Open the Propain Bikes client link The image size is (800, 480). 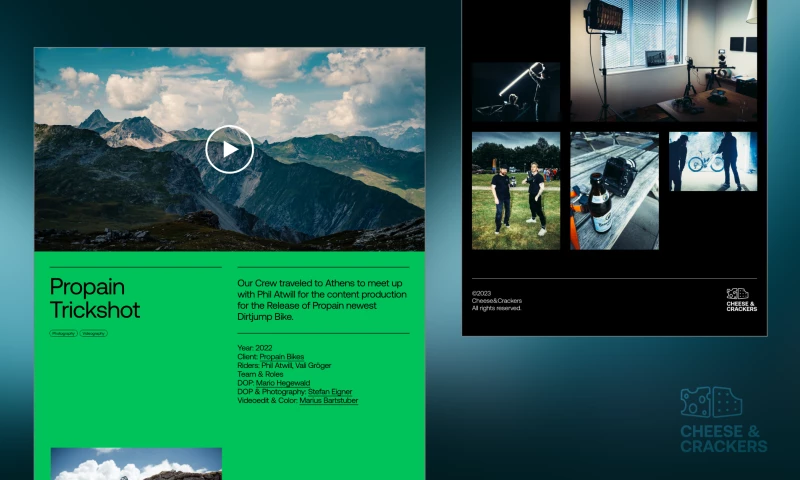point(281,357)
